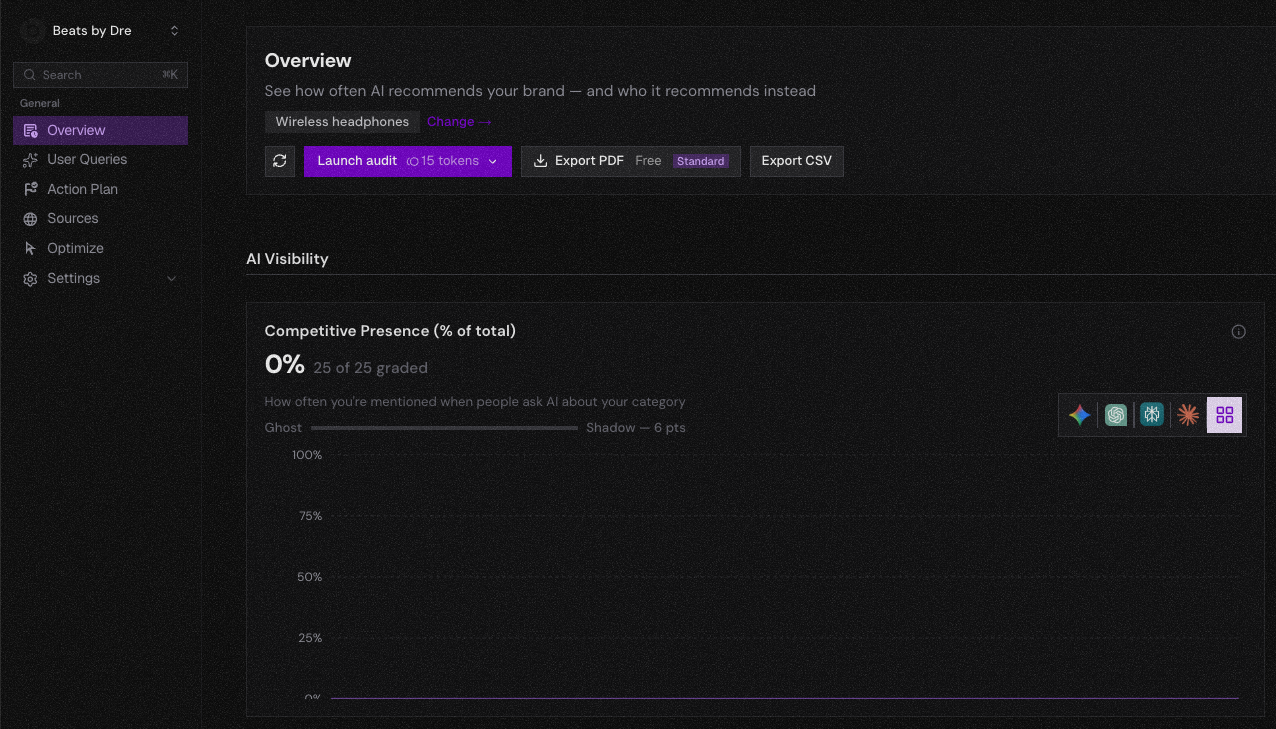Filter chart by Perplexity model icon

click(1152, 415)
